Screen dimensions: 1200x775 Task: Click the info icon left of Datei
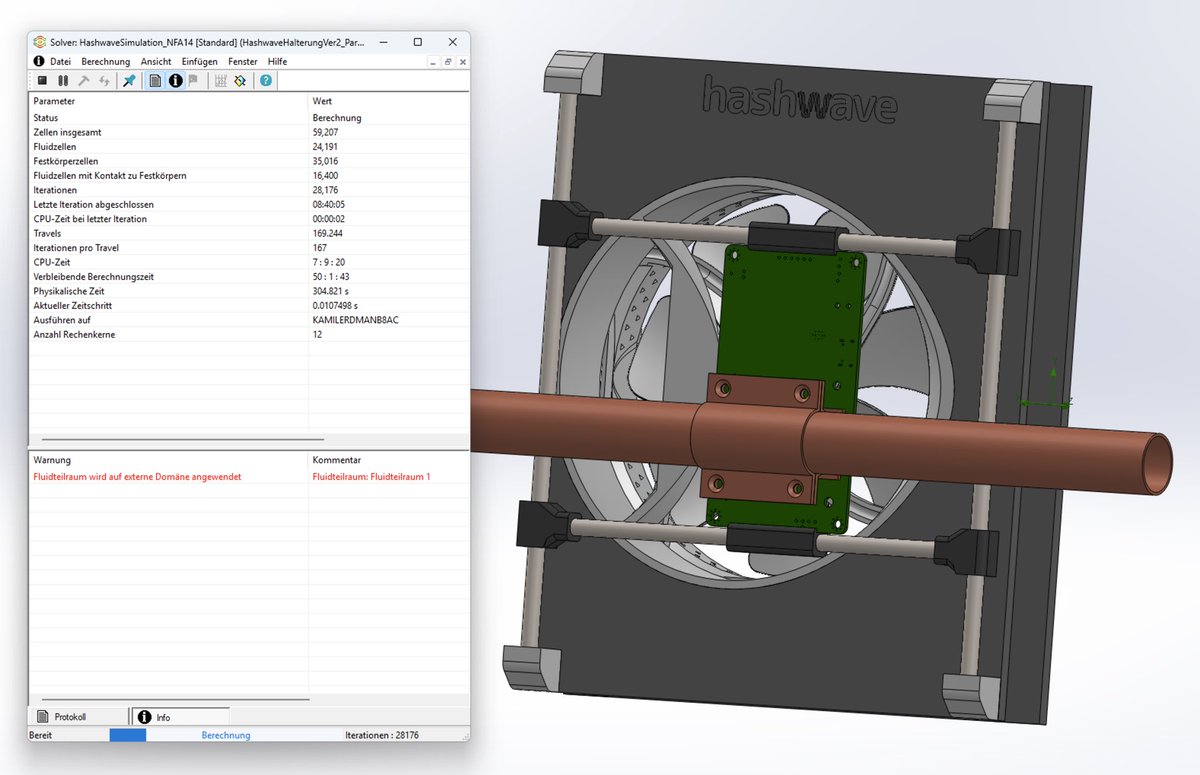tap(39, 62)
